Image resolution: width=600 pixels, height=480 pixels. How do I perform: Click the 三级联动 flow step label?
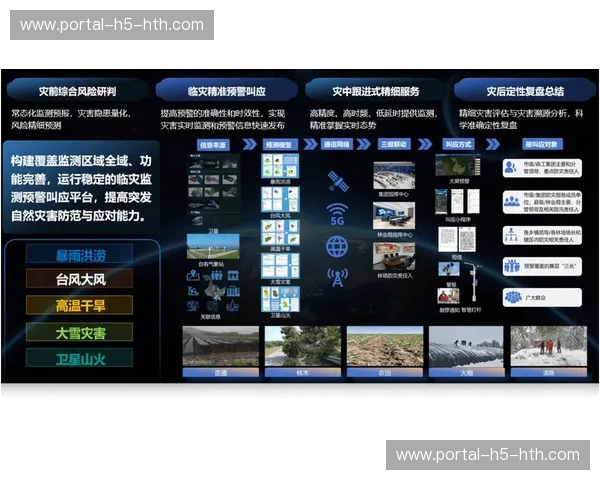pos(394,144)
